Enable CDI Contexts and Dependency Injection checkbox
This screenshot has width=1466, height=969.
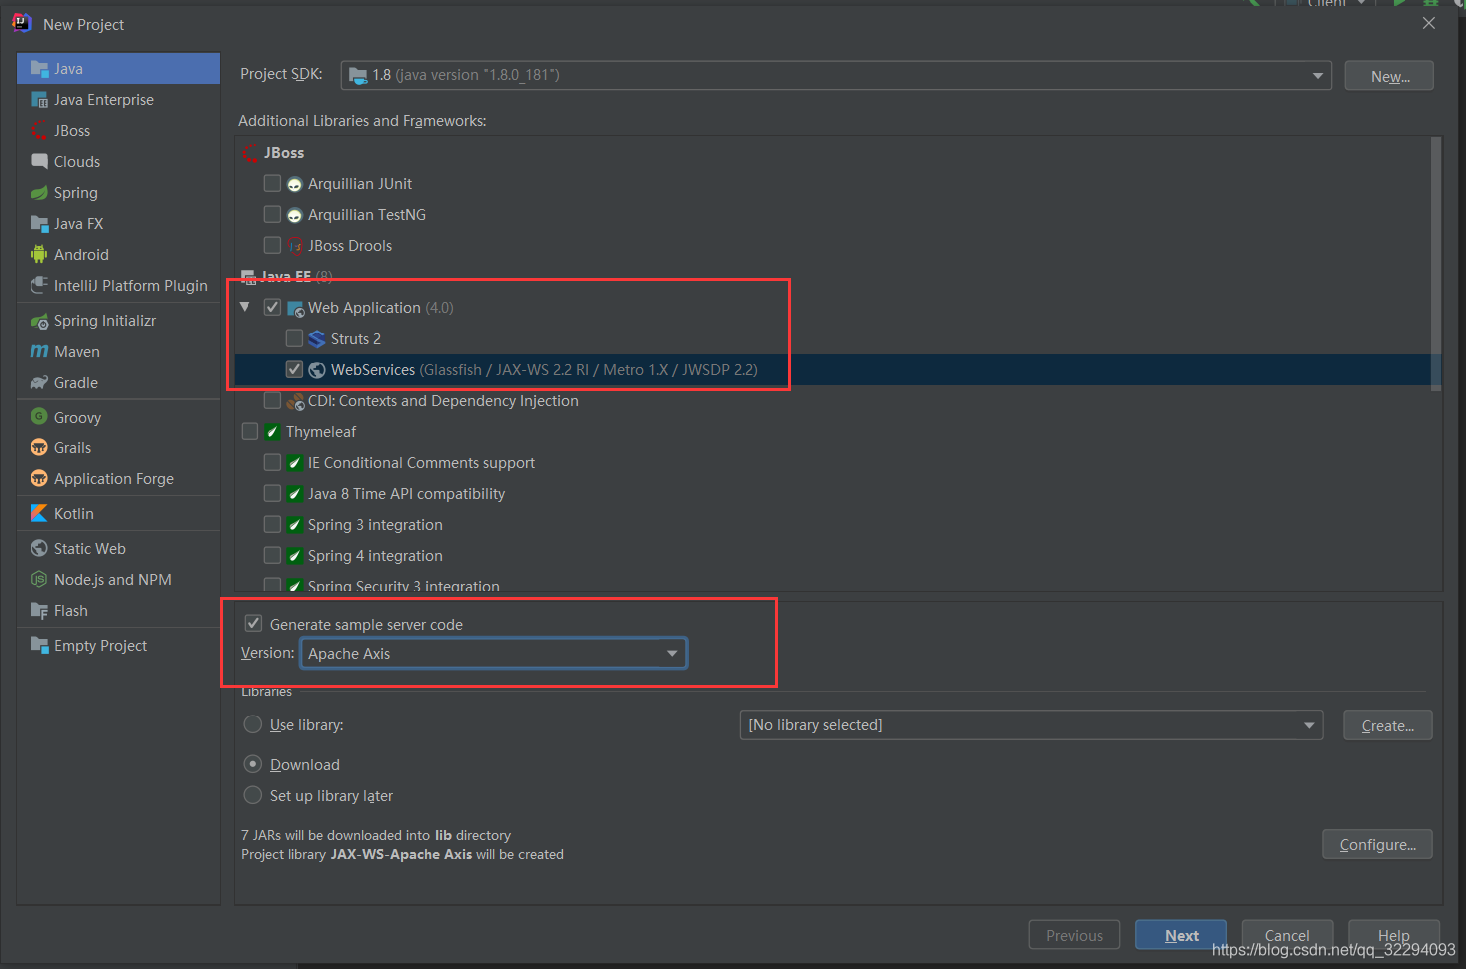point(272,401)
